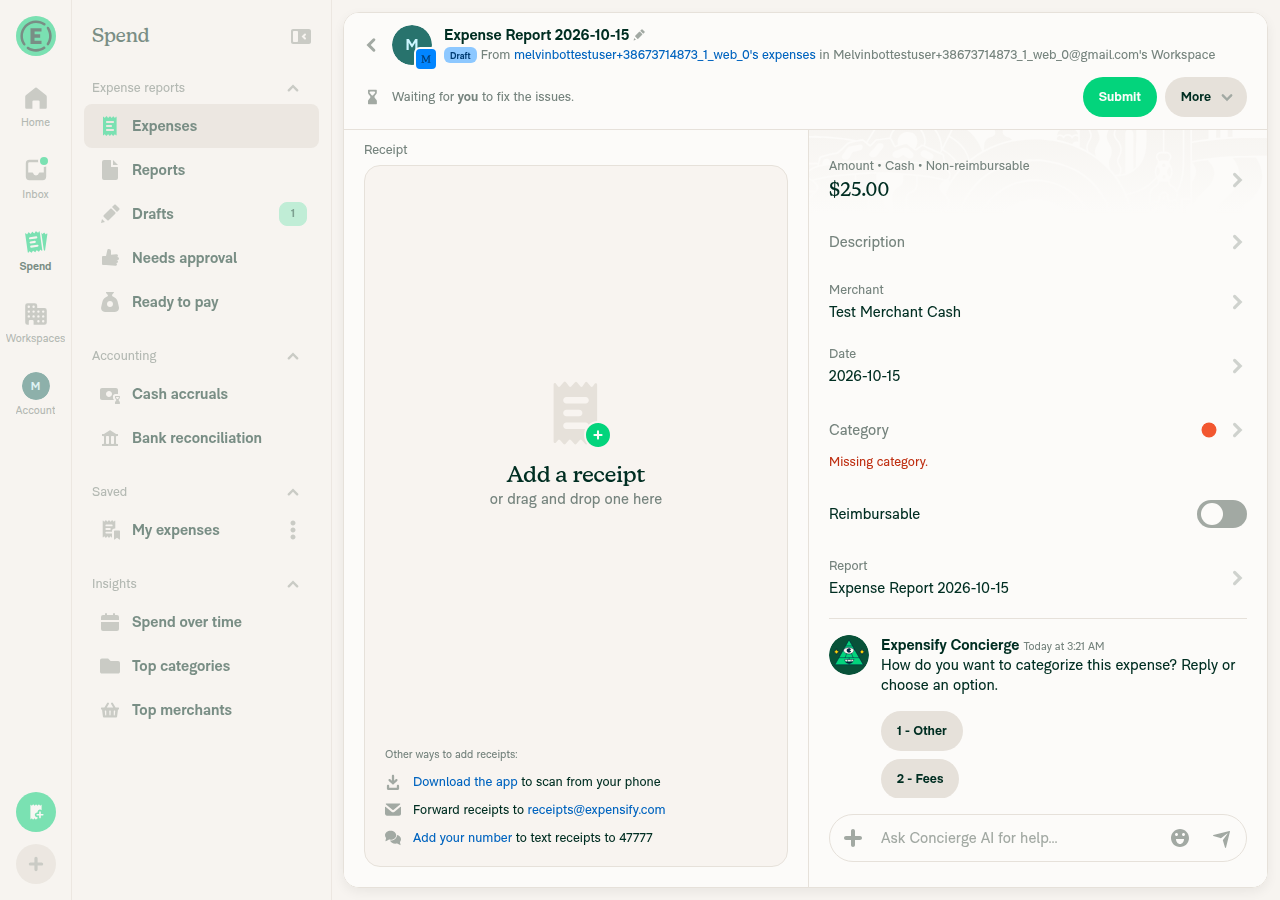Open Home from the navigation rail

coord(36,107)
